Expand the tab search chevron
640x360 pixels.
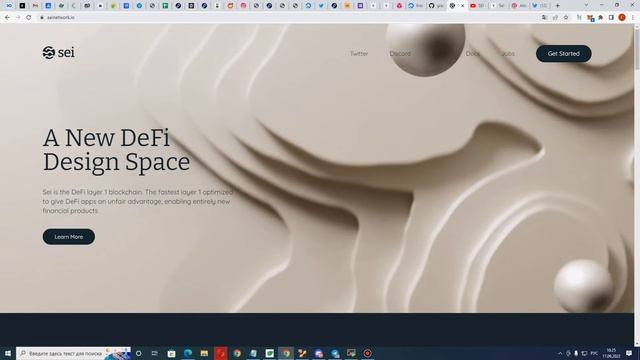pos(586,5)
